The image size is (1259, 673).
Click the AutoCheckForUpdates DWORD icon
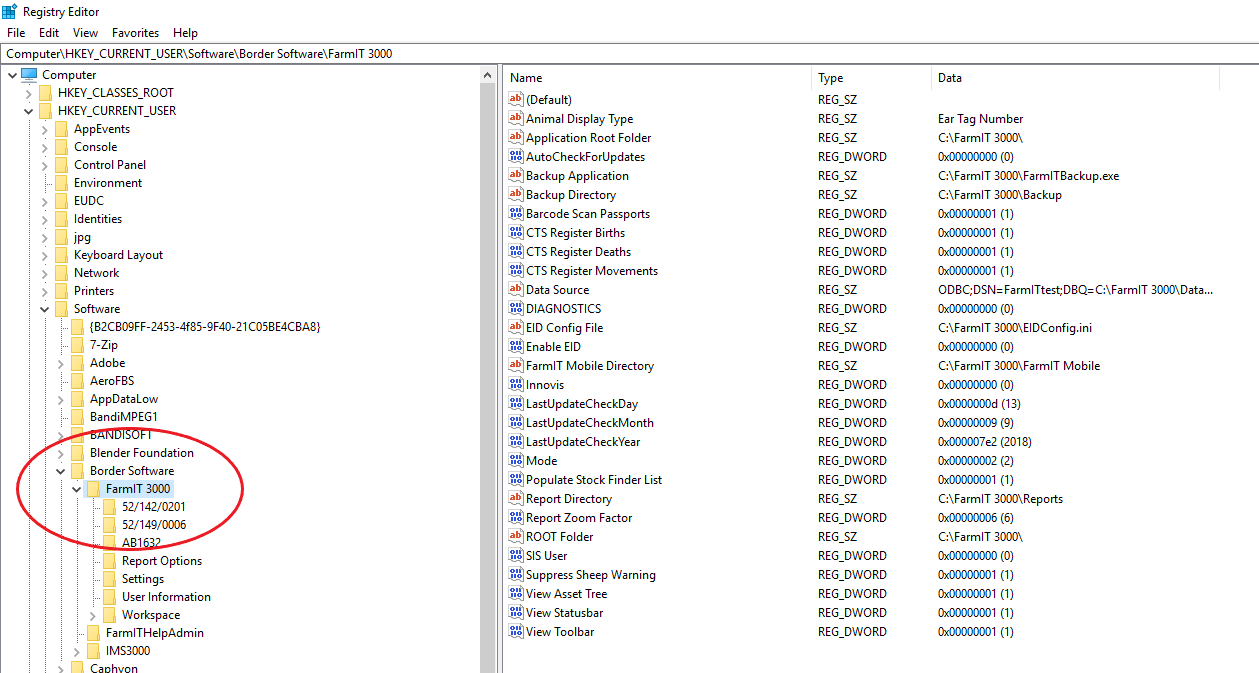pyautogui.click(x=516, y=156)
